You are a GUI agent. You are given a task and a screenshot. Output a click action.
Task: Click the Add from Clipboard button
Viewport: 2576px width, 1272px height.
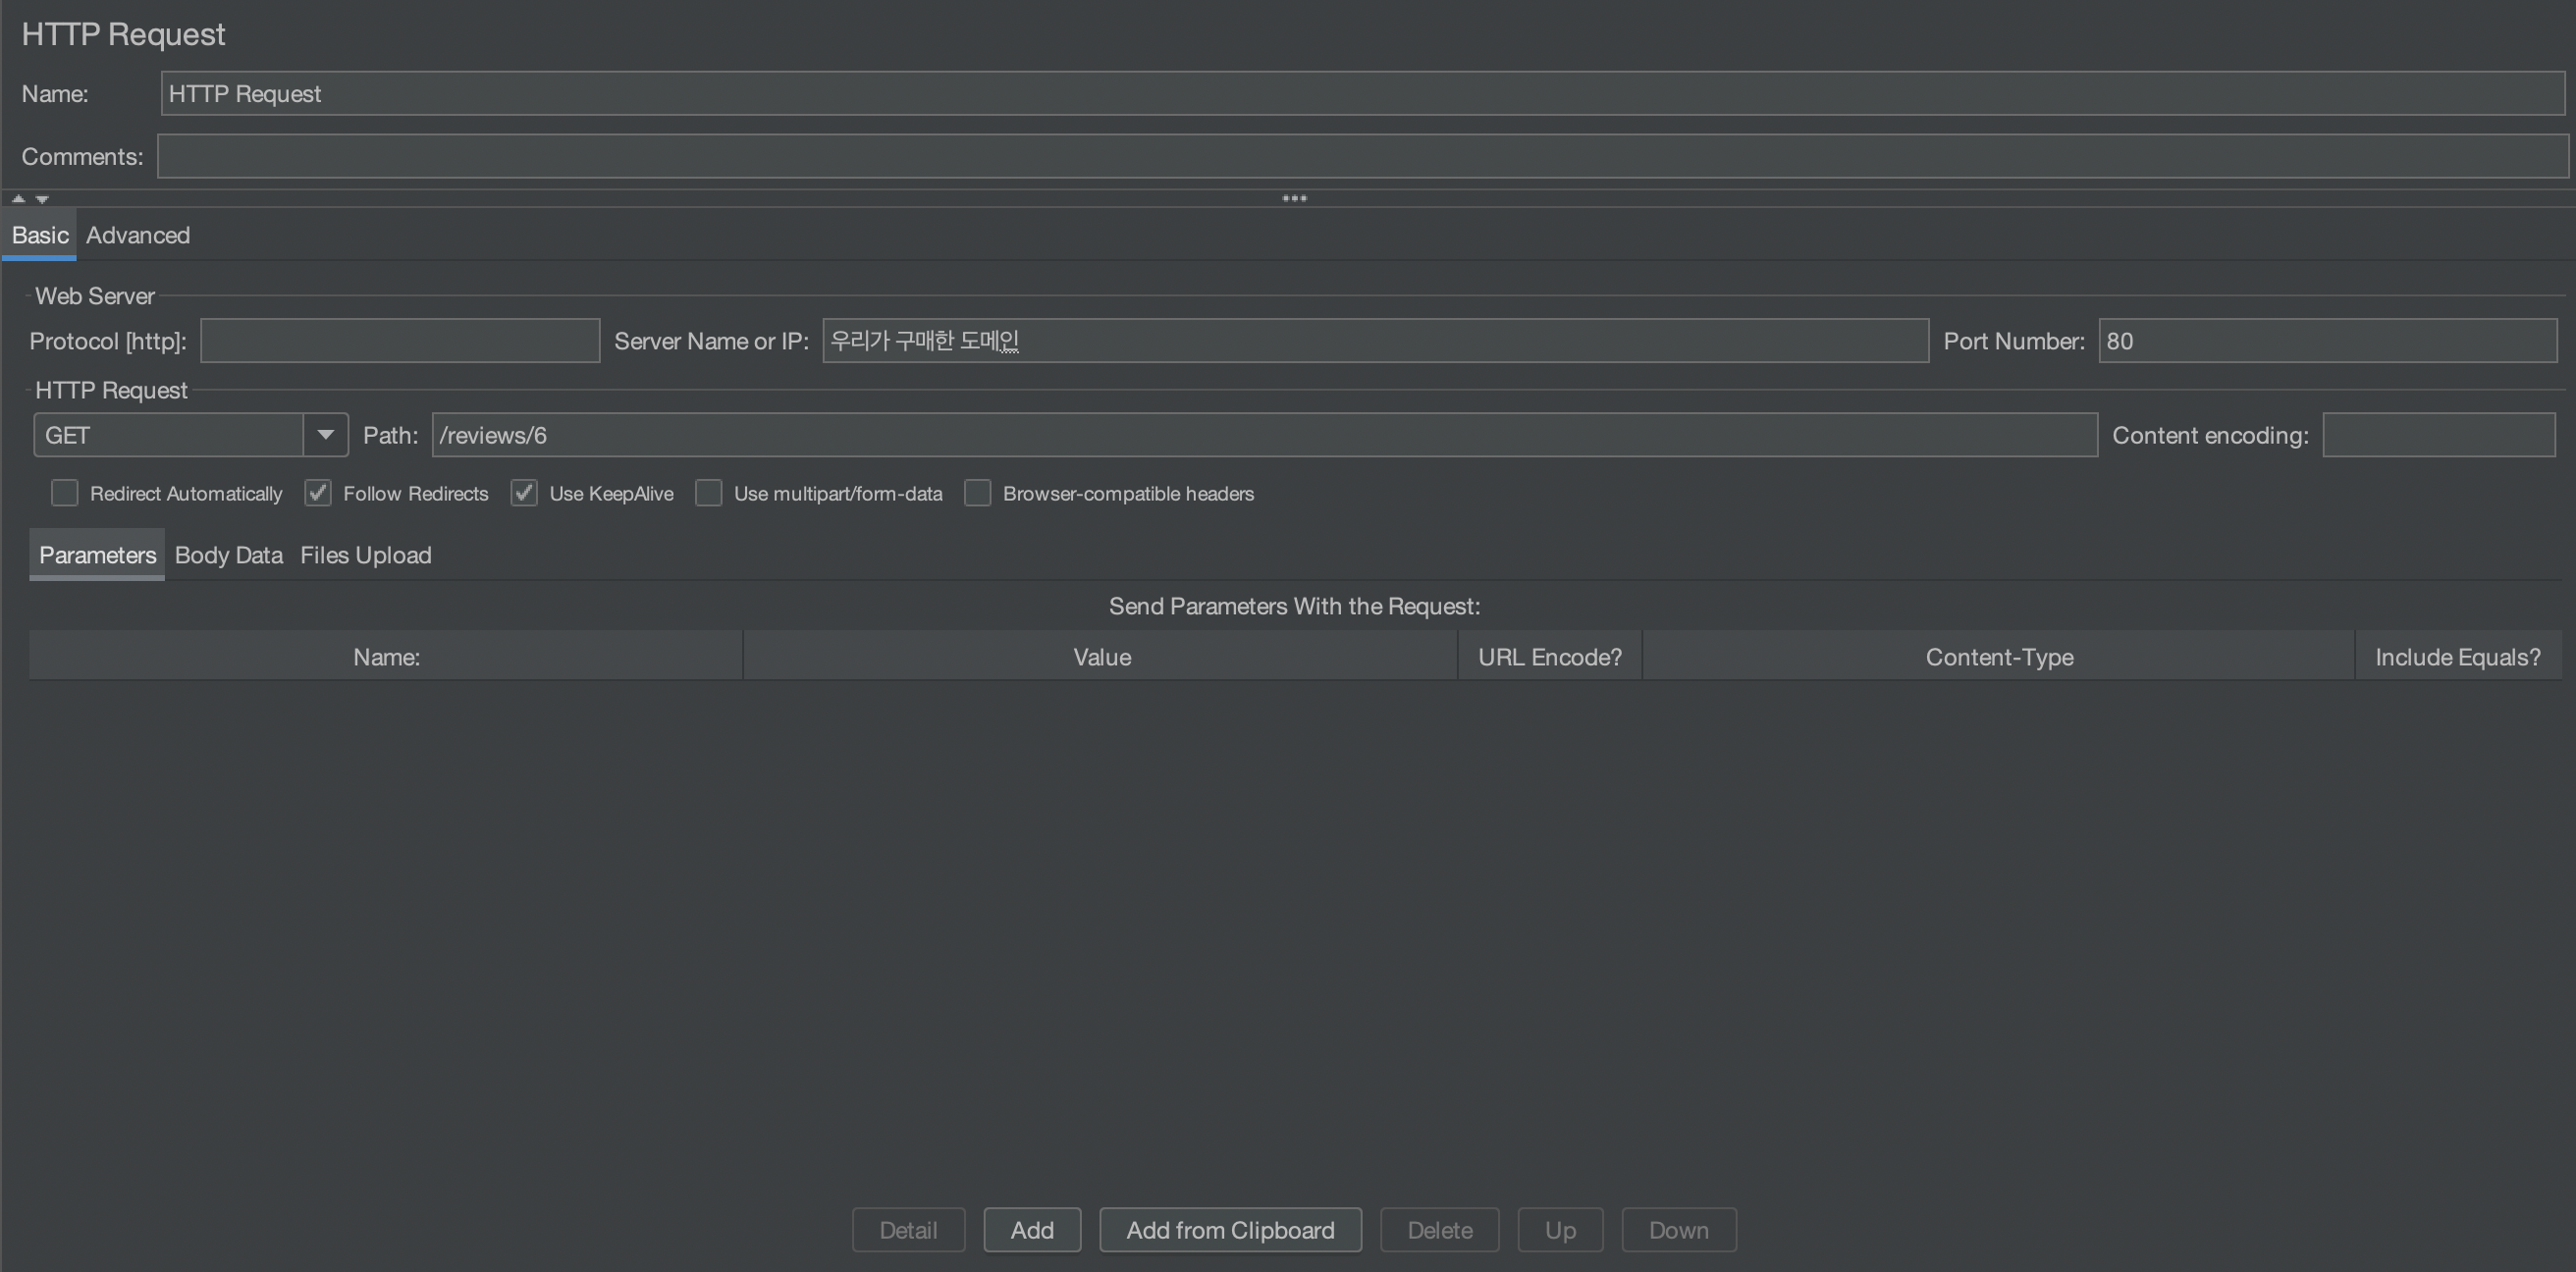coord(1230,1230)
